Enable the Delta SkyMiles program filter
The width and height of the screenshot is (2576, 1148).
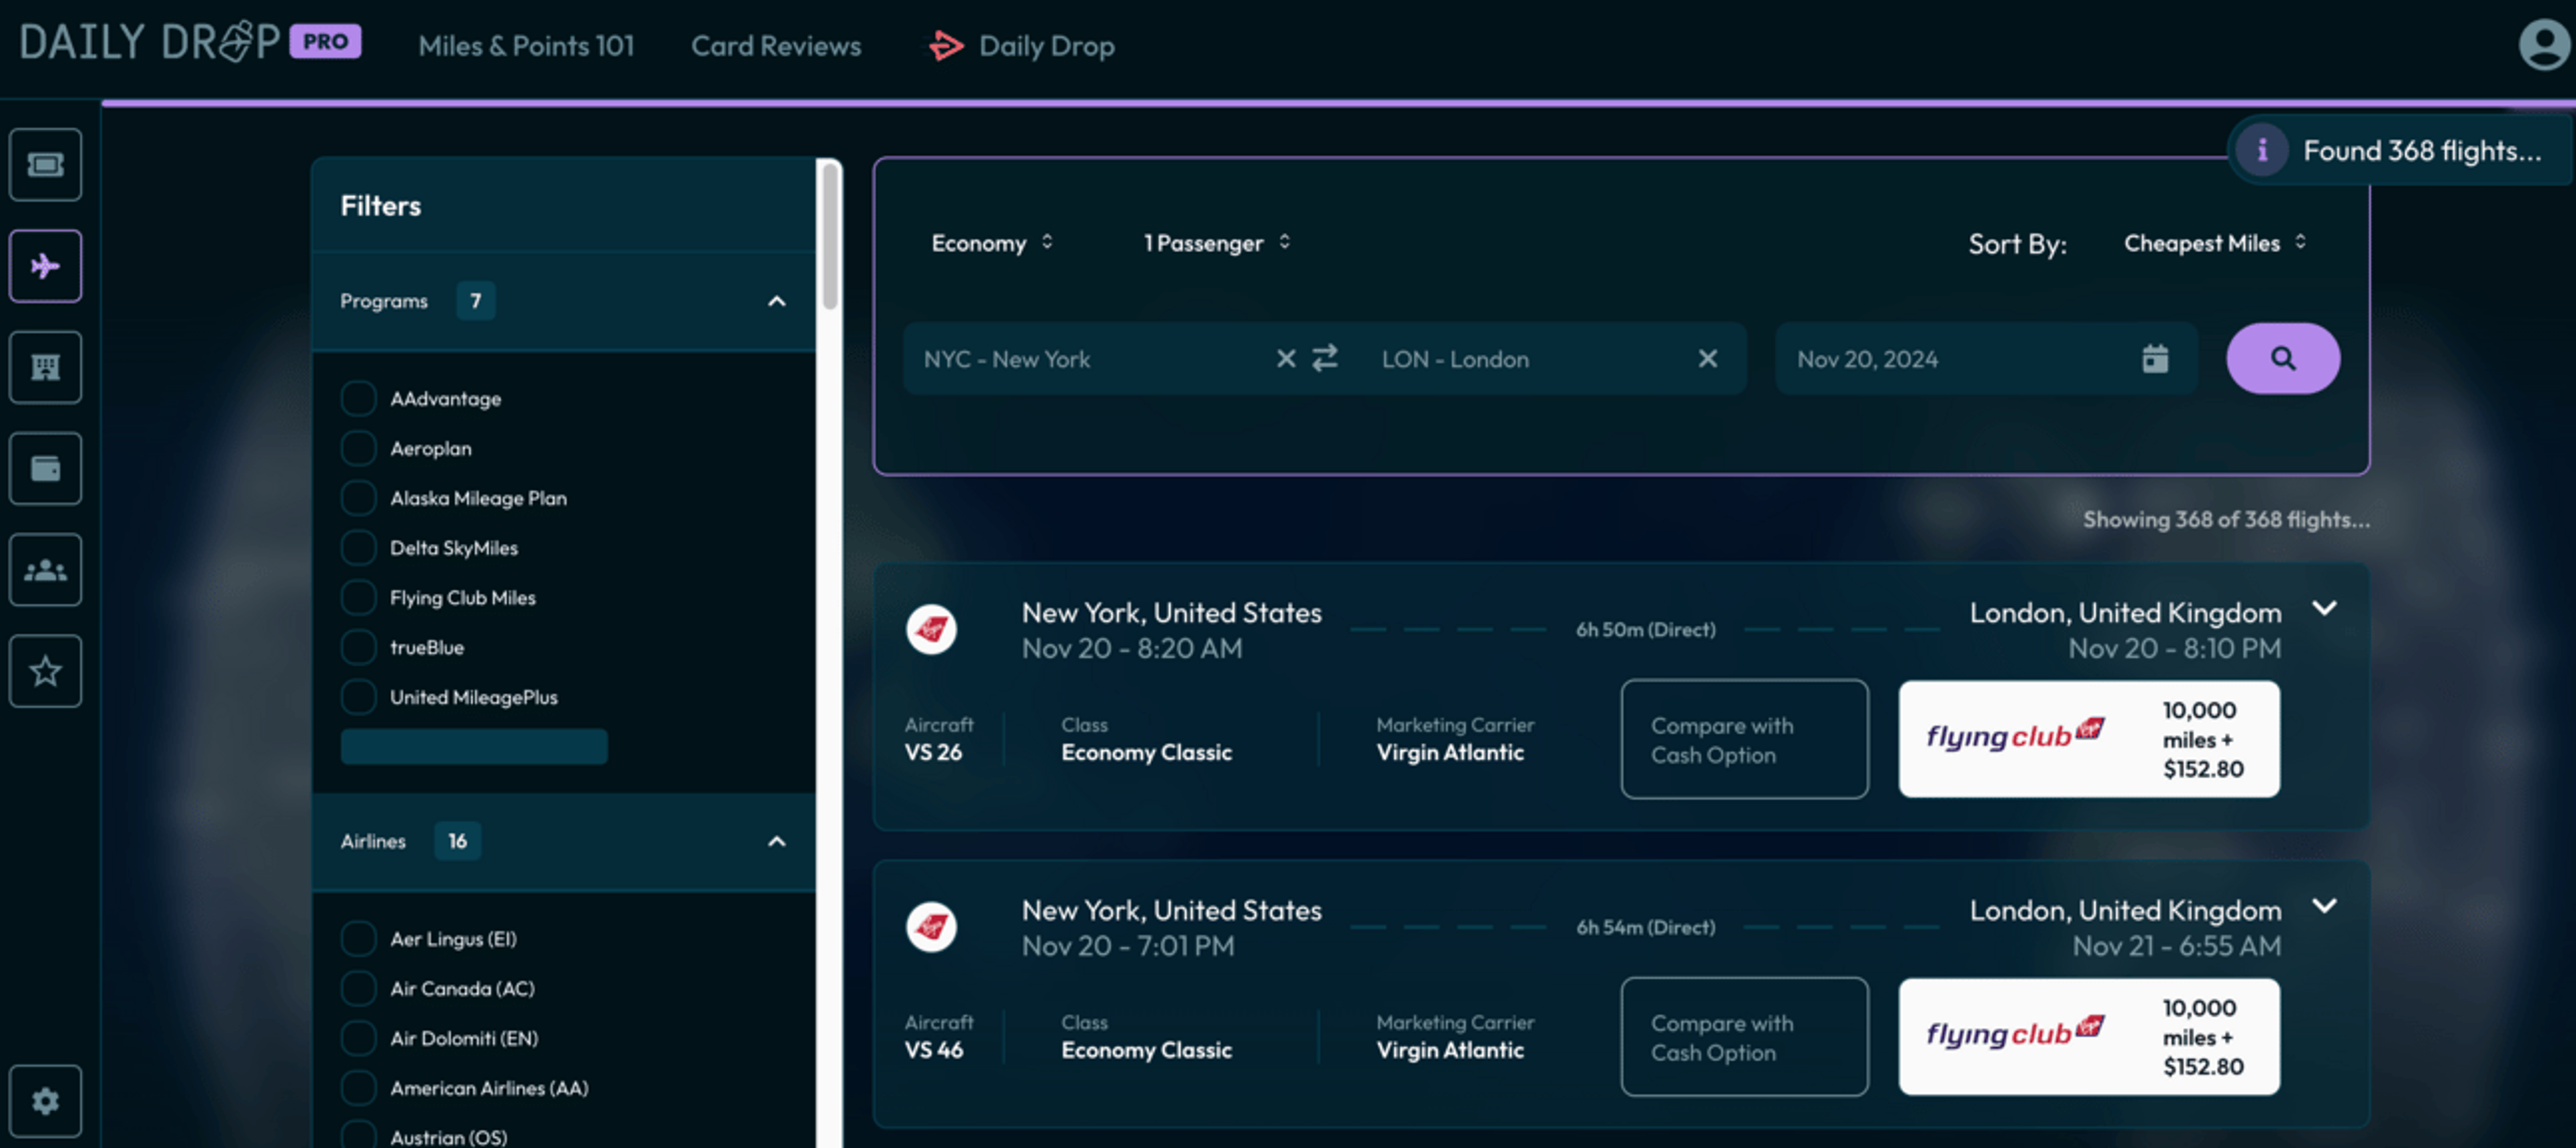[358, 547]
